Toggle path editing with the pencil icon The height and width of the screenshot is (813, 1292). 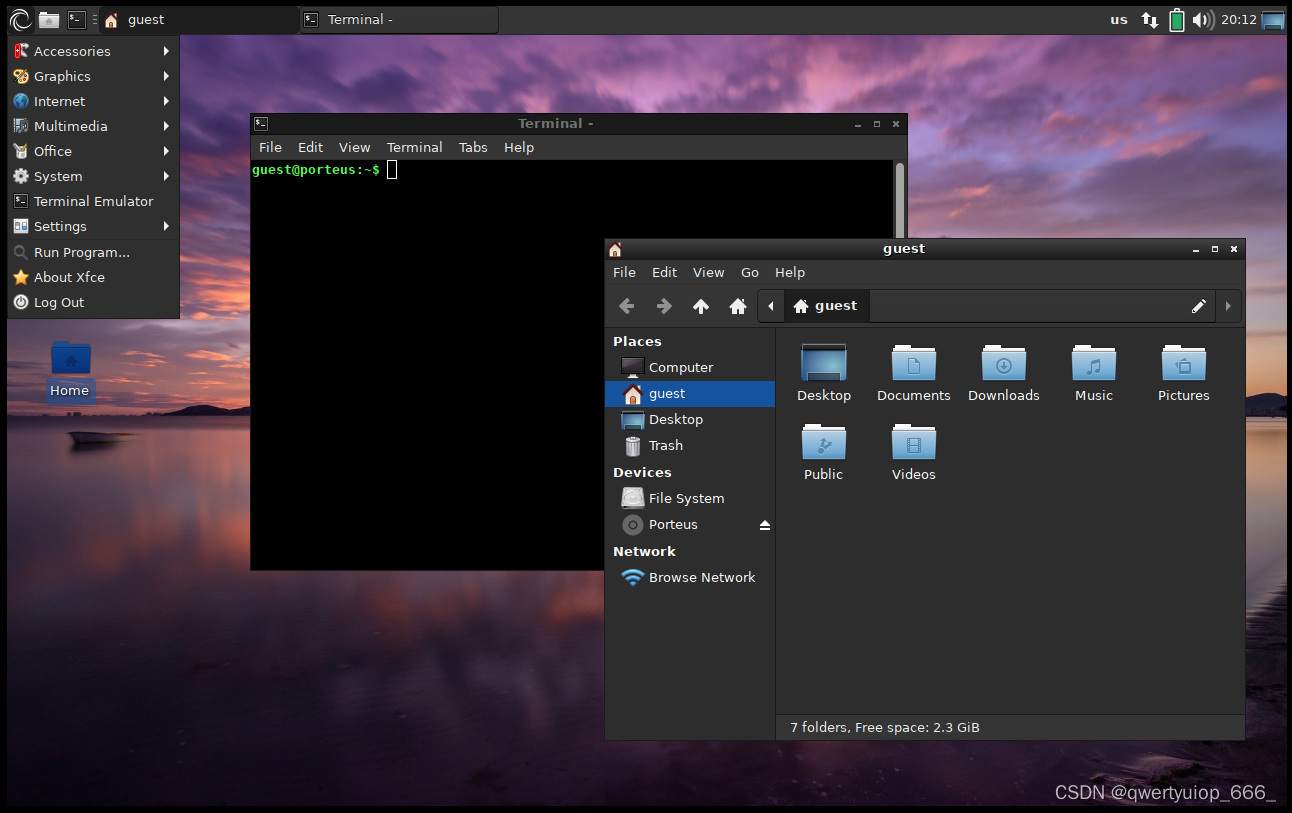[x=1199, y=306]
